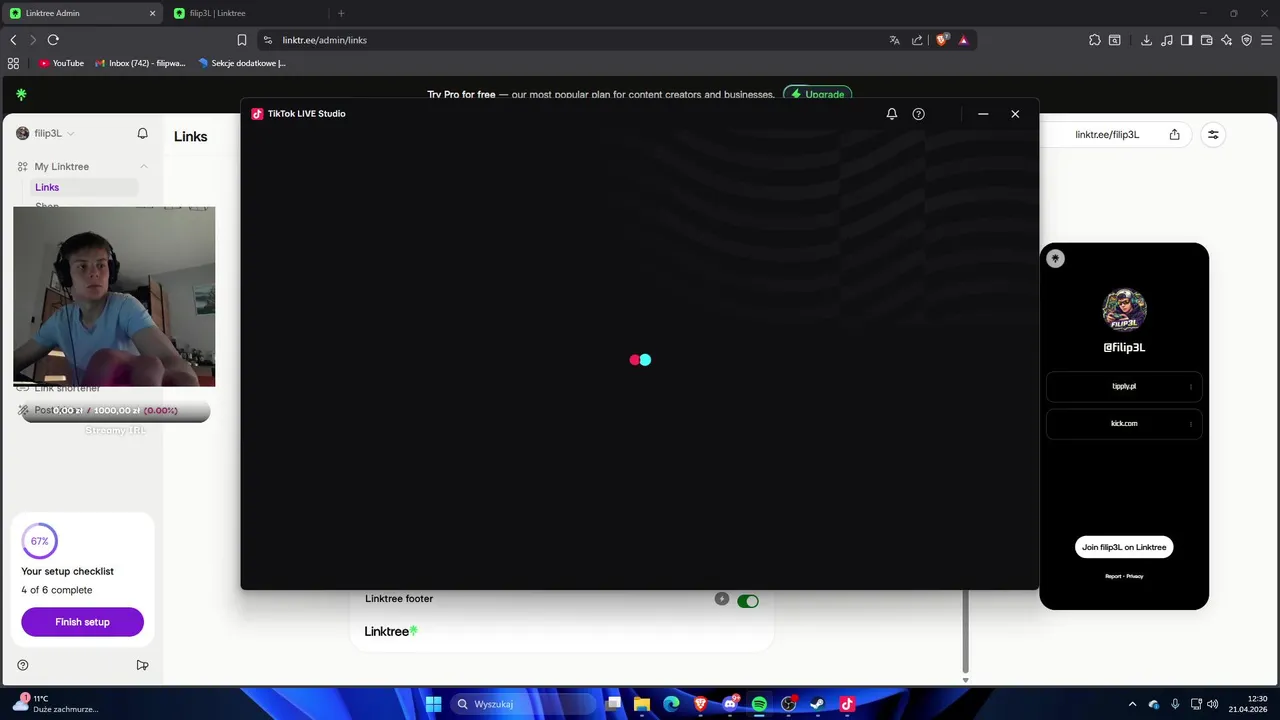Image resolution: width=1280 pixels, height=720 pixels.
Task: Open Leo AI sparkle icon
Action: pyautogui.click(x=1226, y=40)
